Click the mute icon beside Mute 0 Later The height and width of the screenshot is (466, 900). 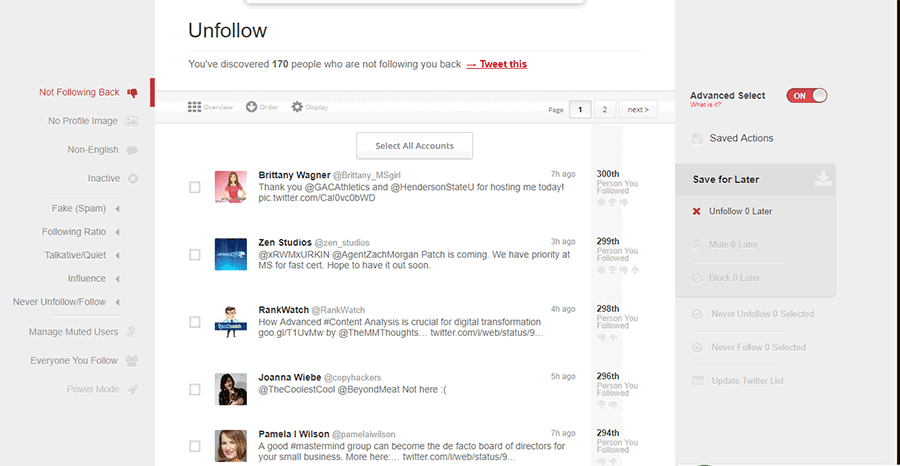(697, 244)
